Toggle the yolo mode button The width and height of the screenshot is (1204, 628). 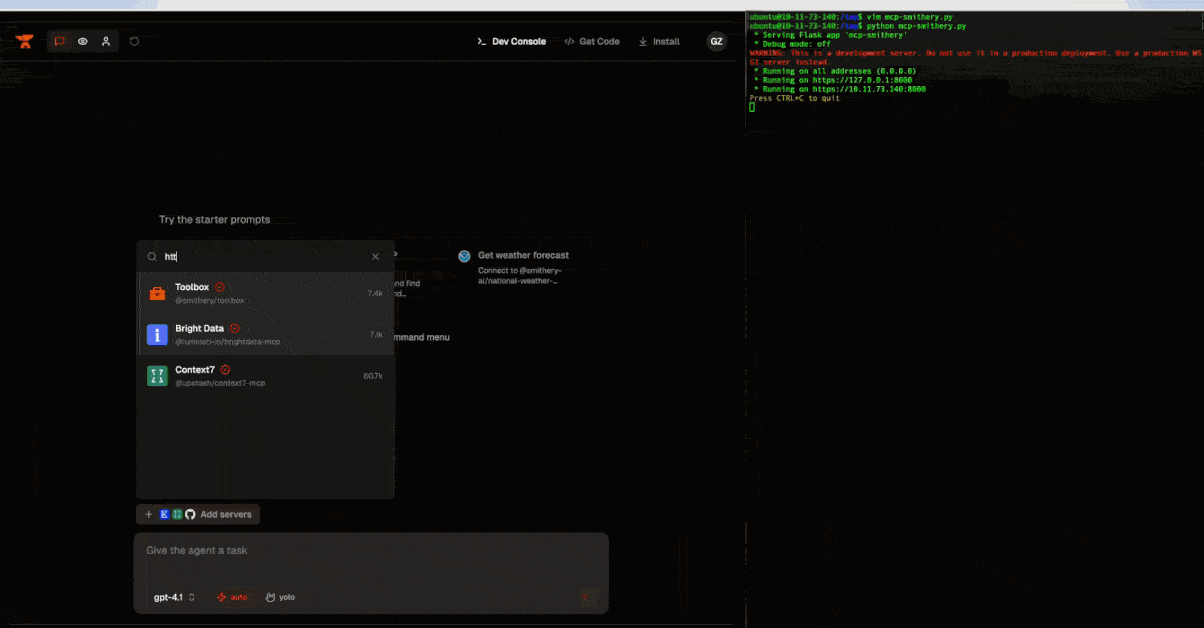(x=280, y=597)
